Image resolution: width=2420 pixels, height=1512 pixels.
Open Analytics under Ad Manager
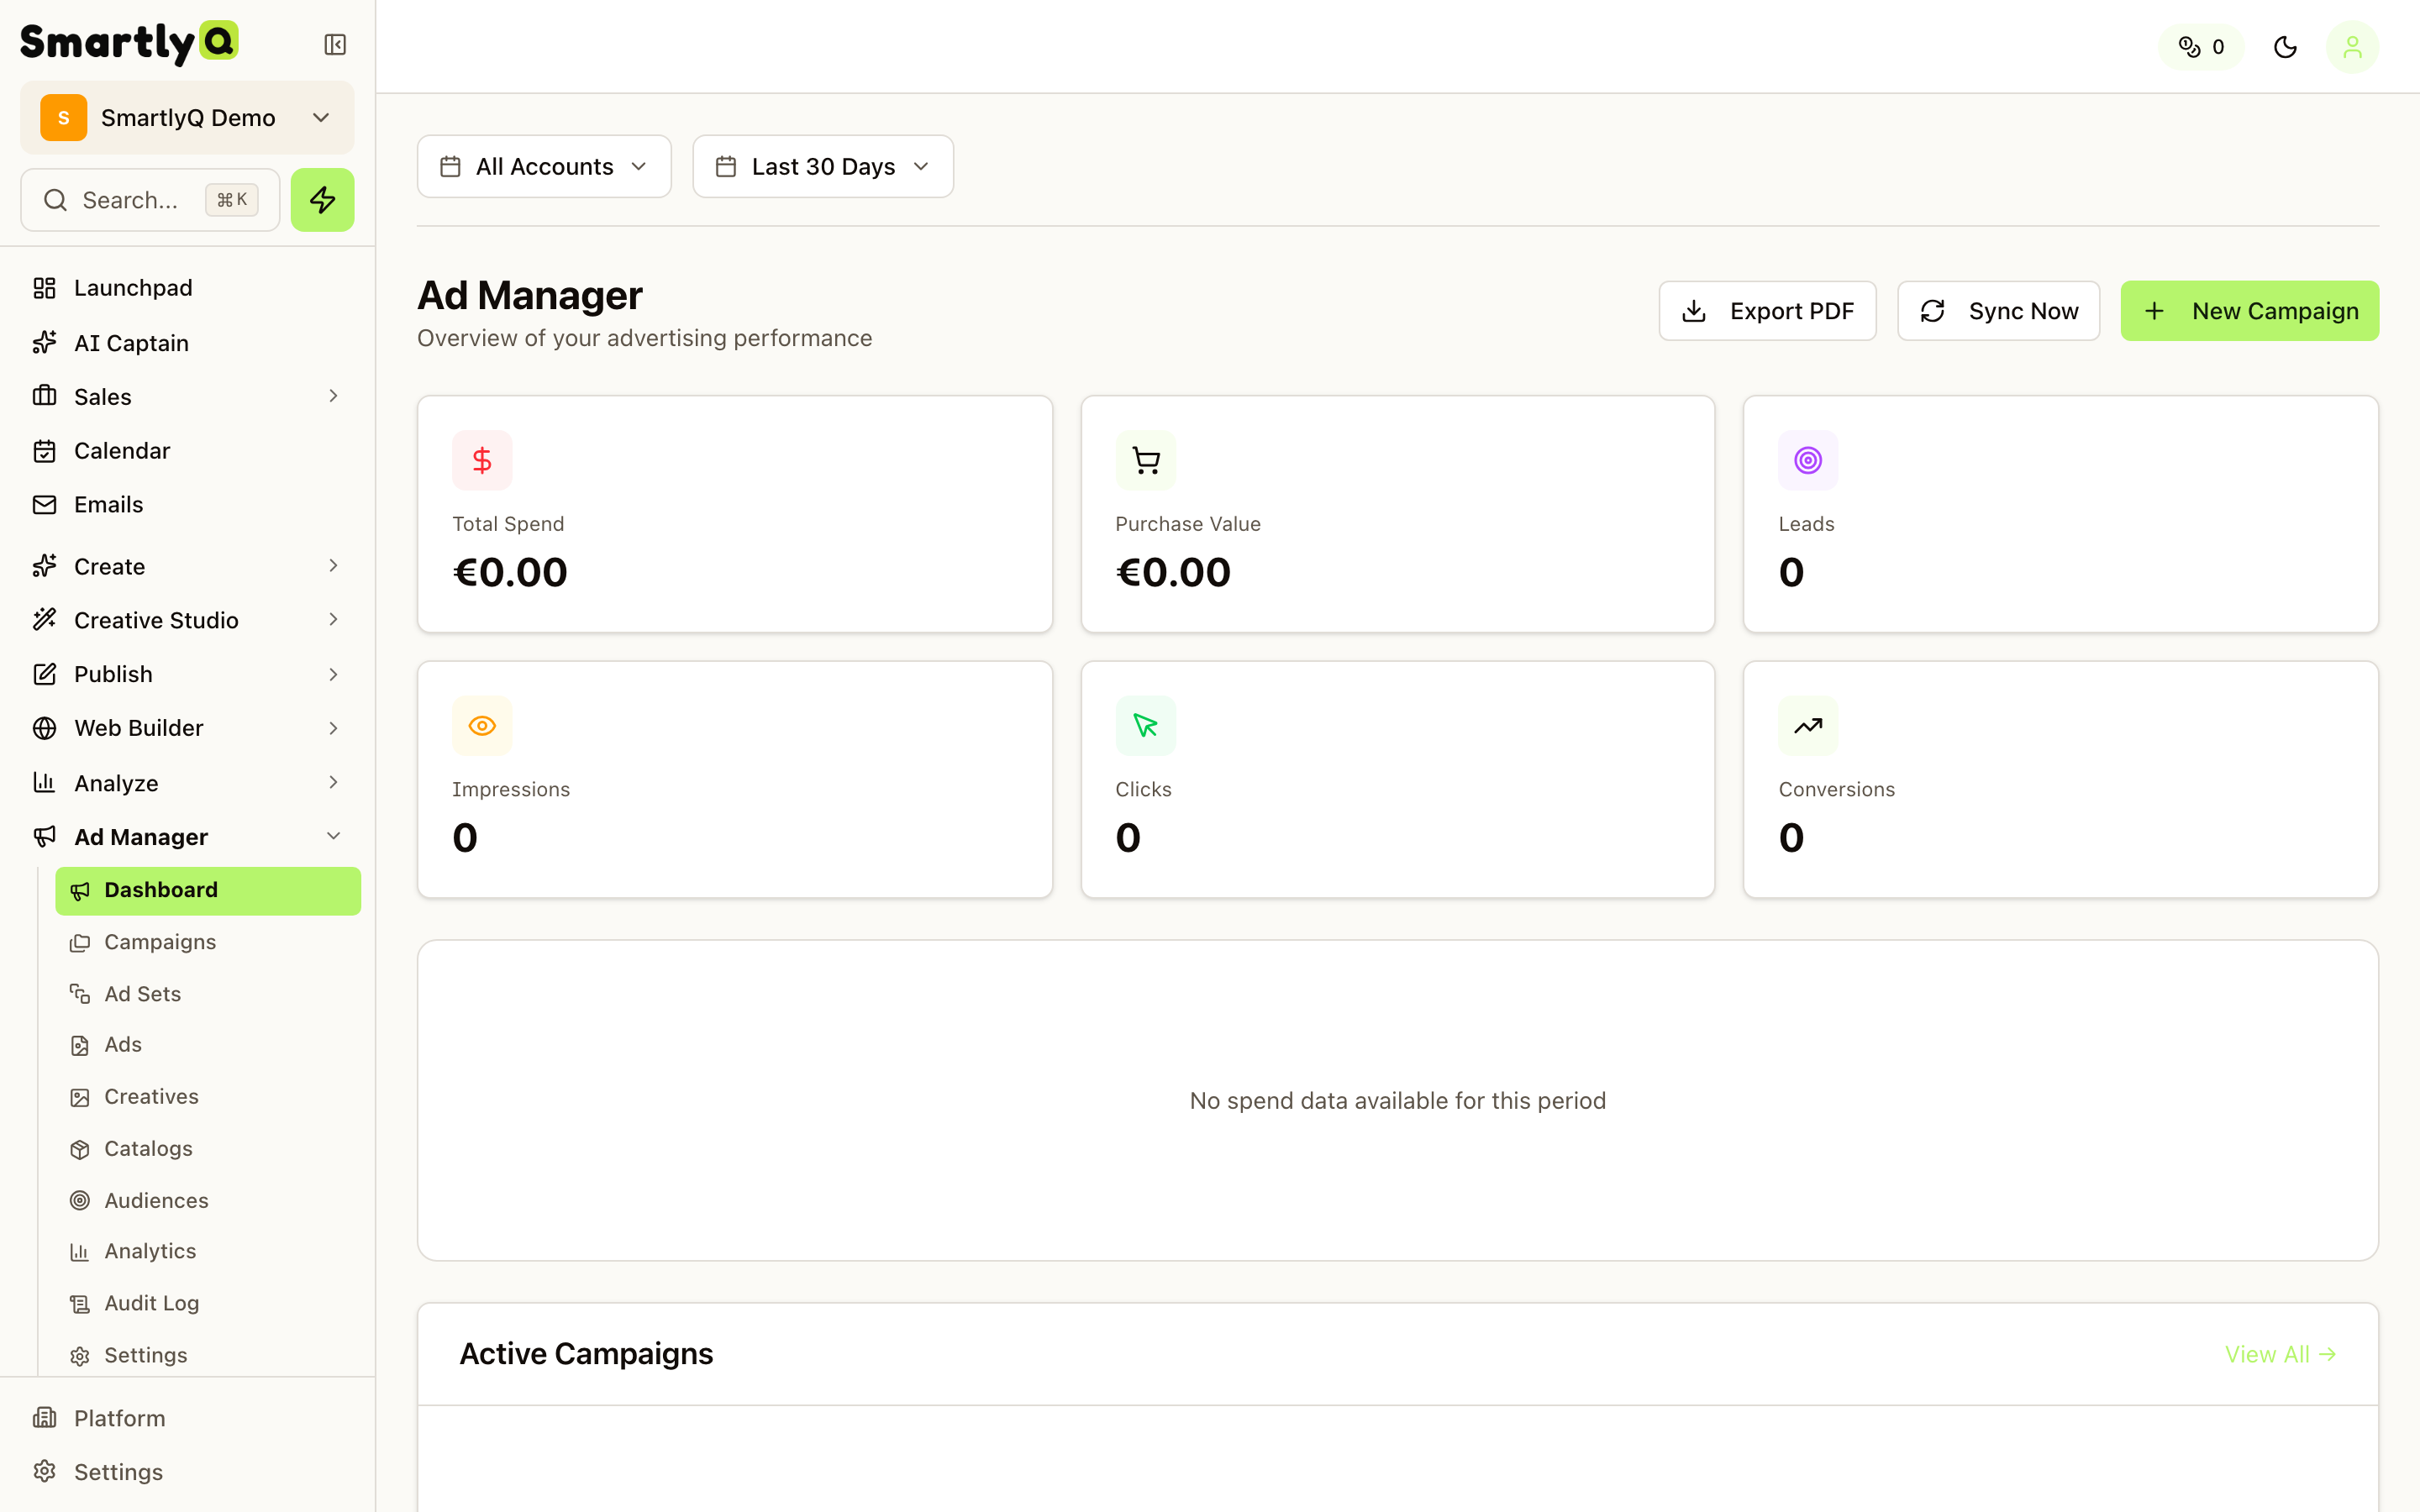(208, 1251)
